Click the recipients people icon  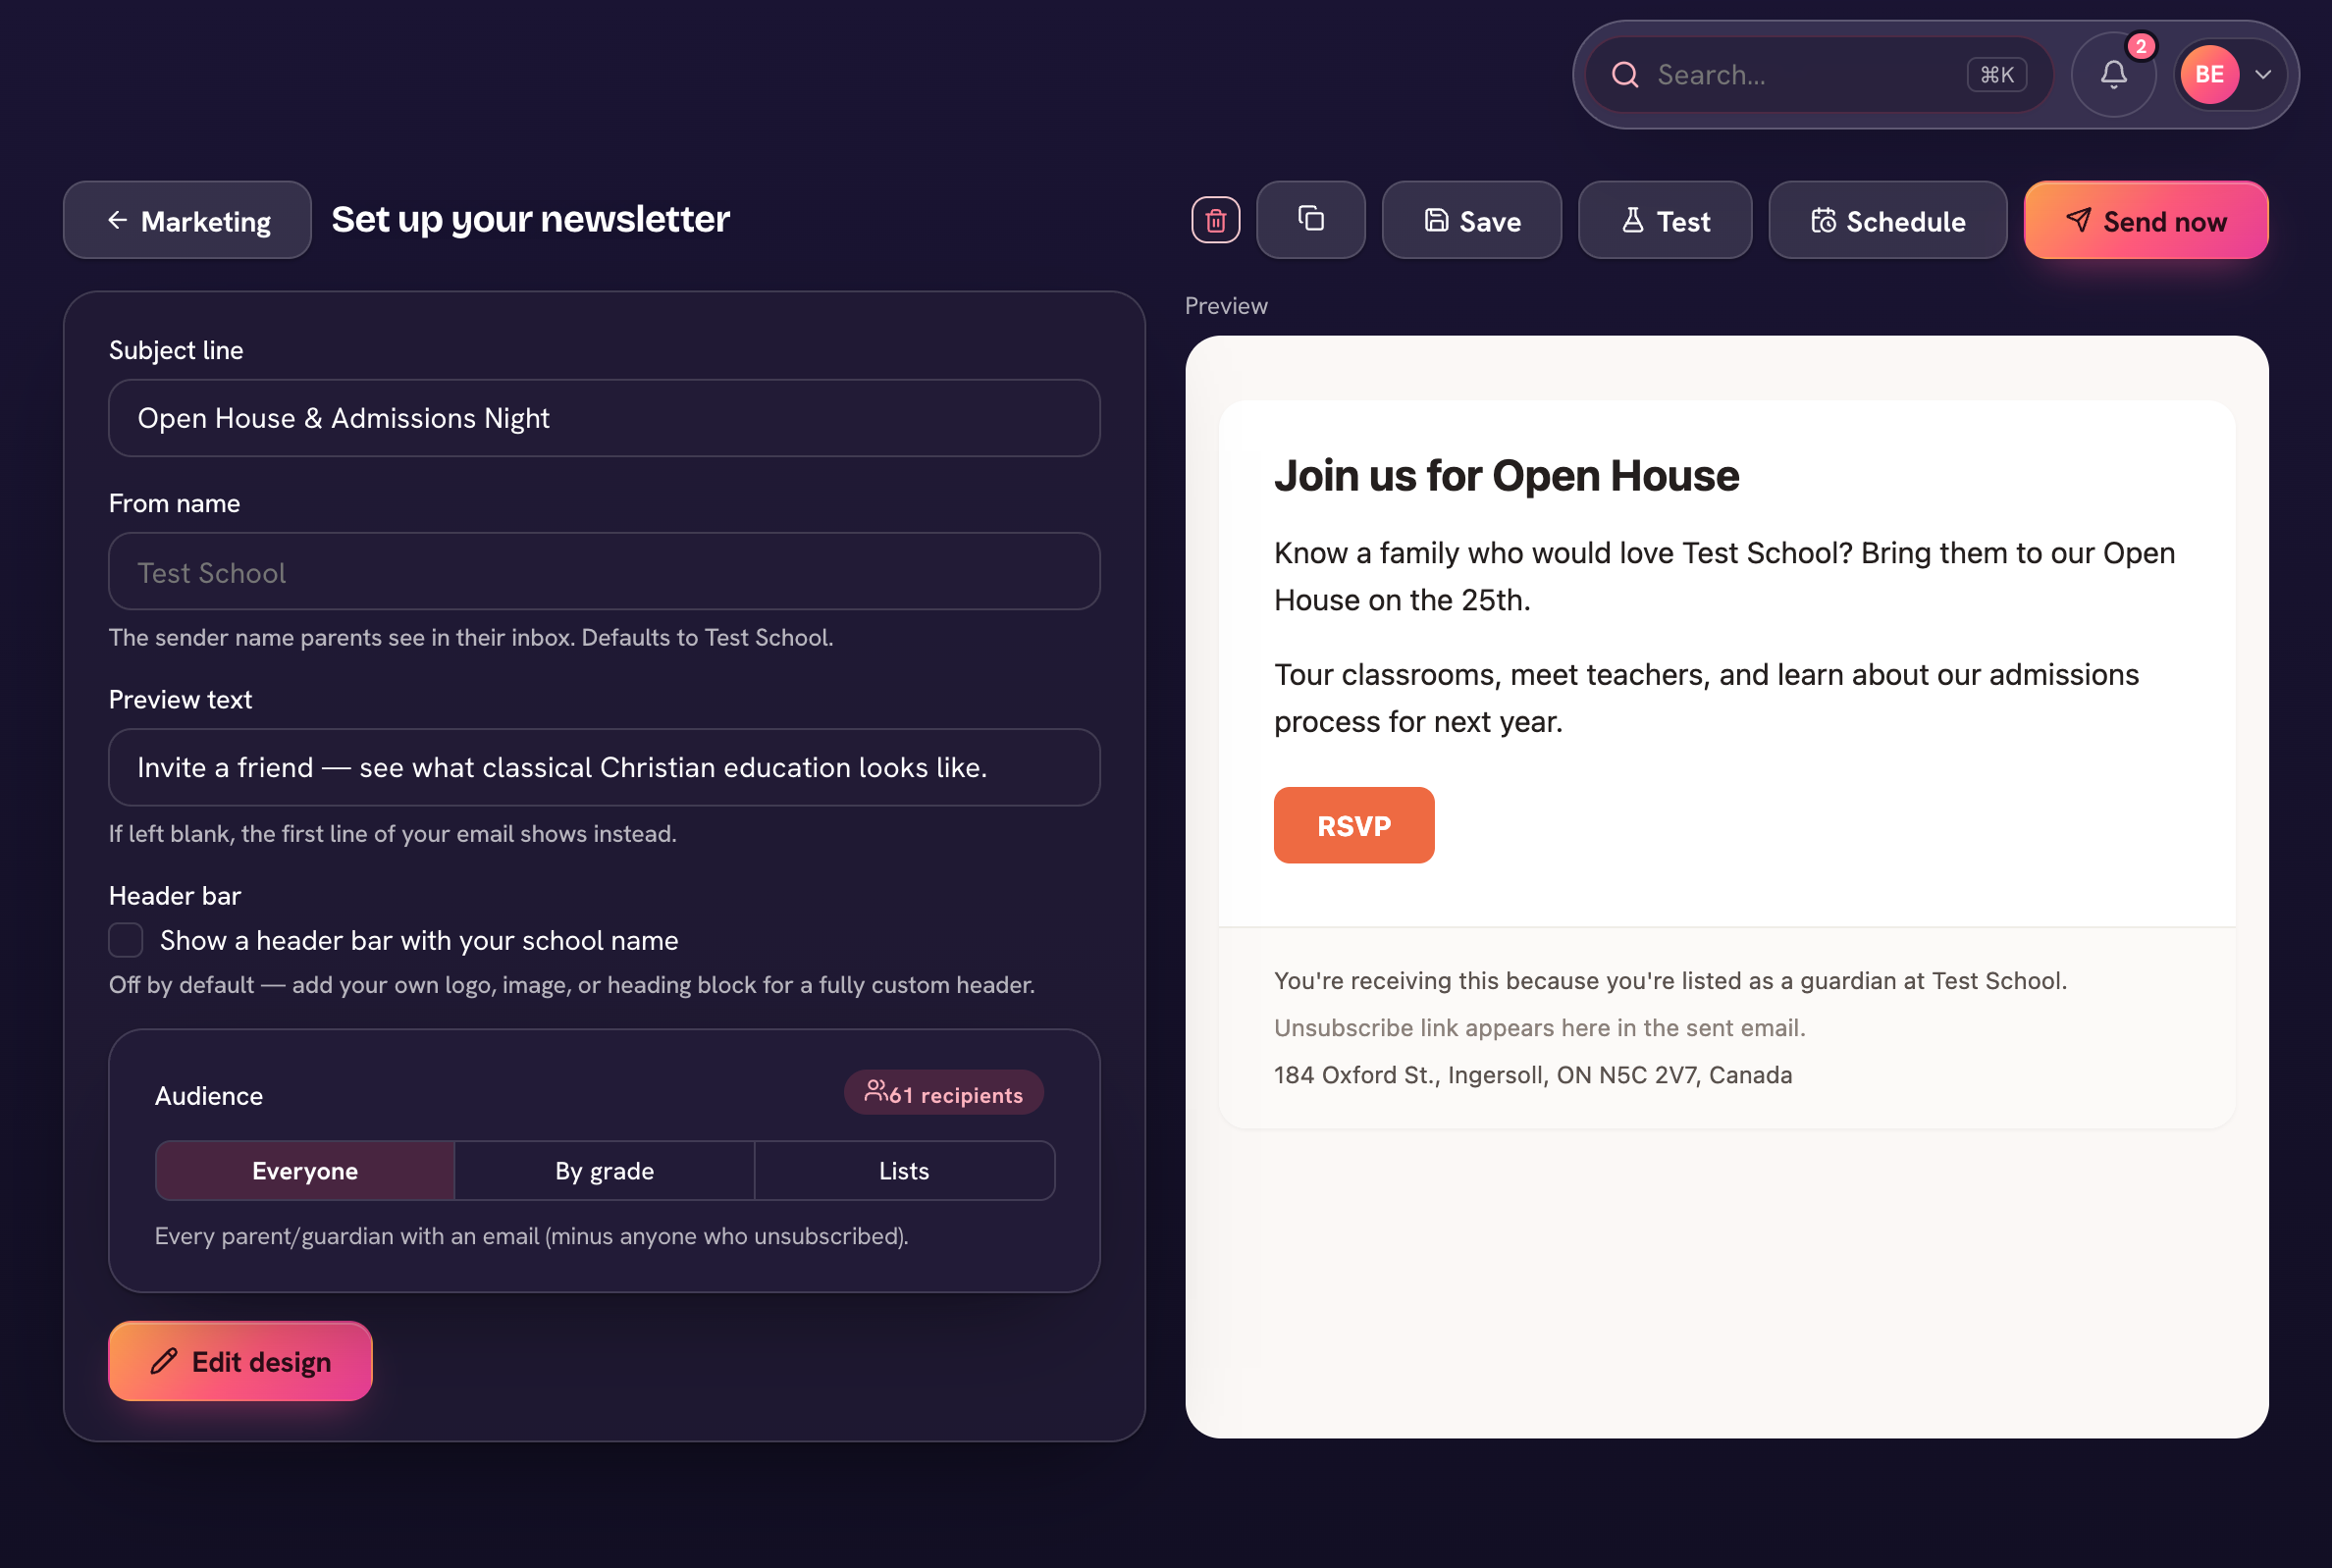pyautogui.click(x=876, y=1091)
